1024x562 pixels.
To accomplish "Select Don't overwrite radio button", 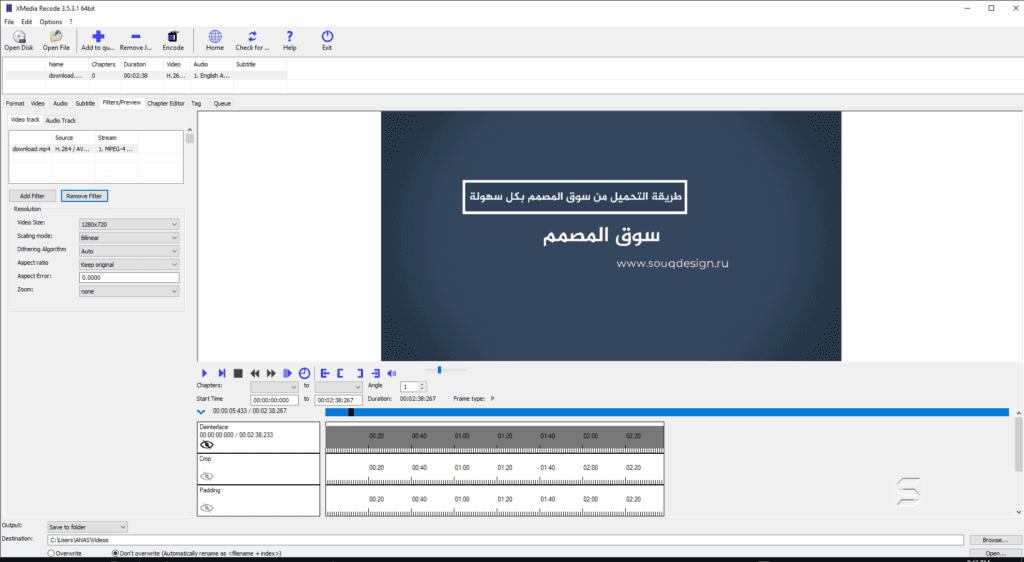I will pos(116,553).
